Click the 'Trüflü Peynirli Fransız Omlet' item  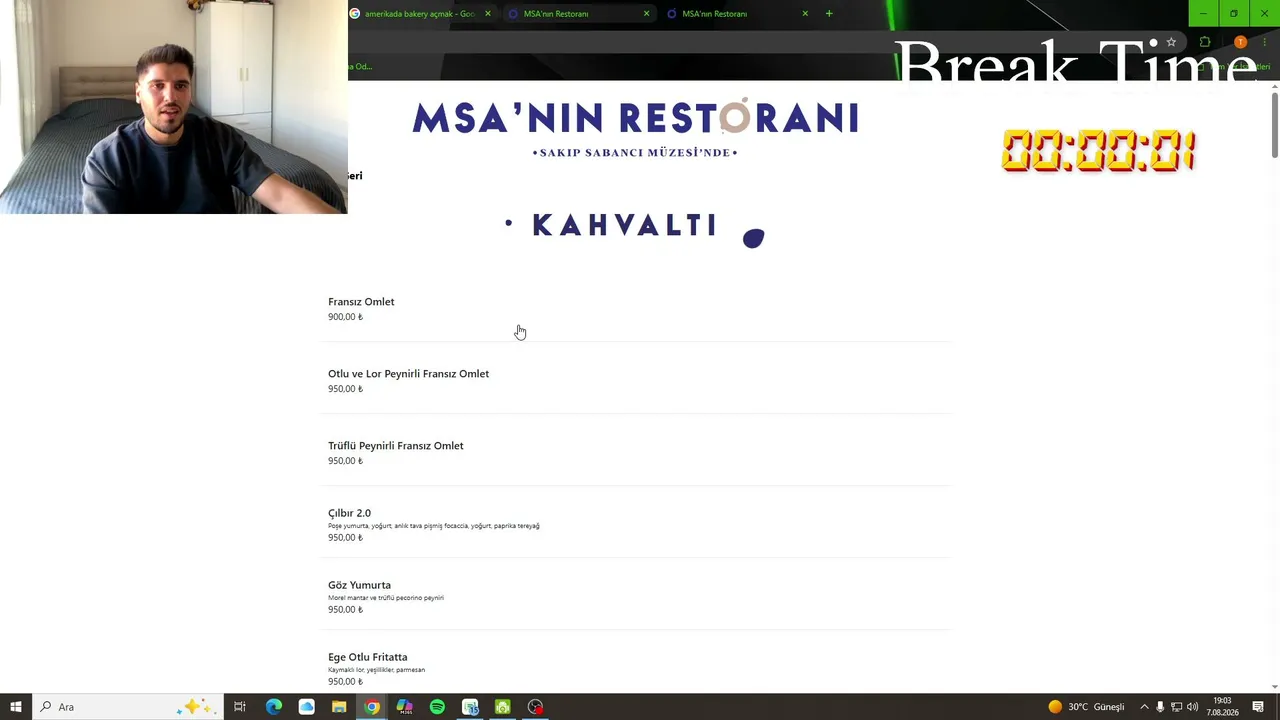click(x=396, y=446)
